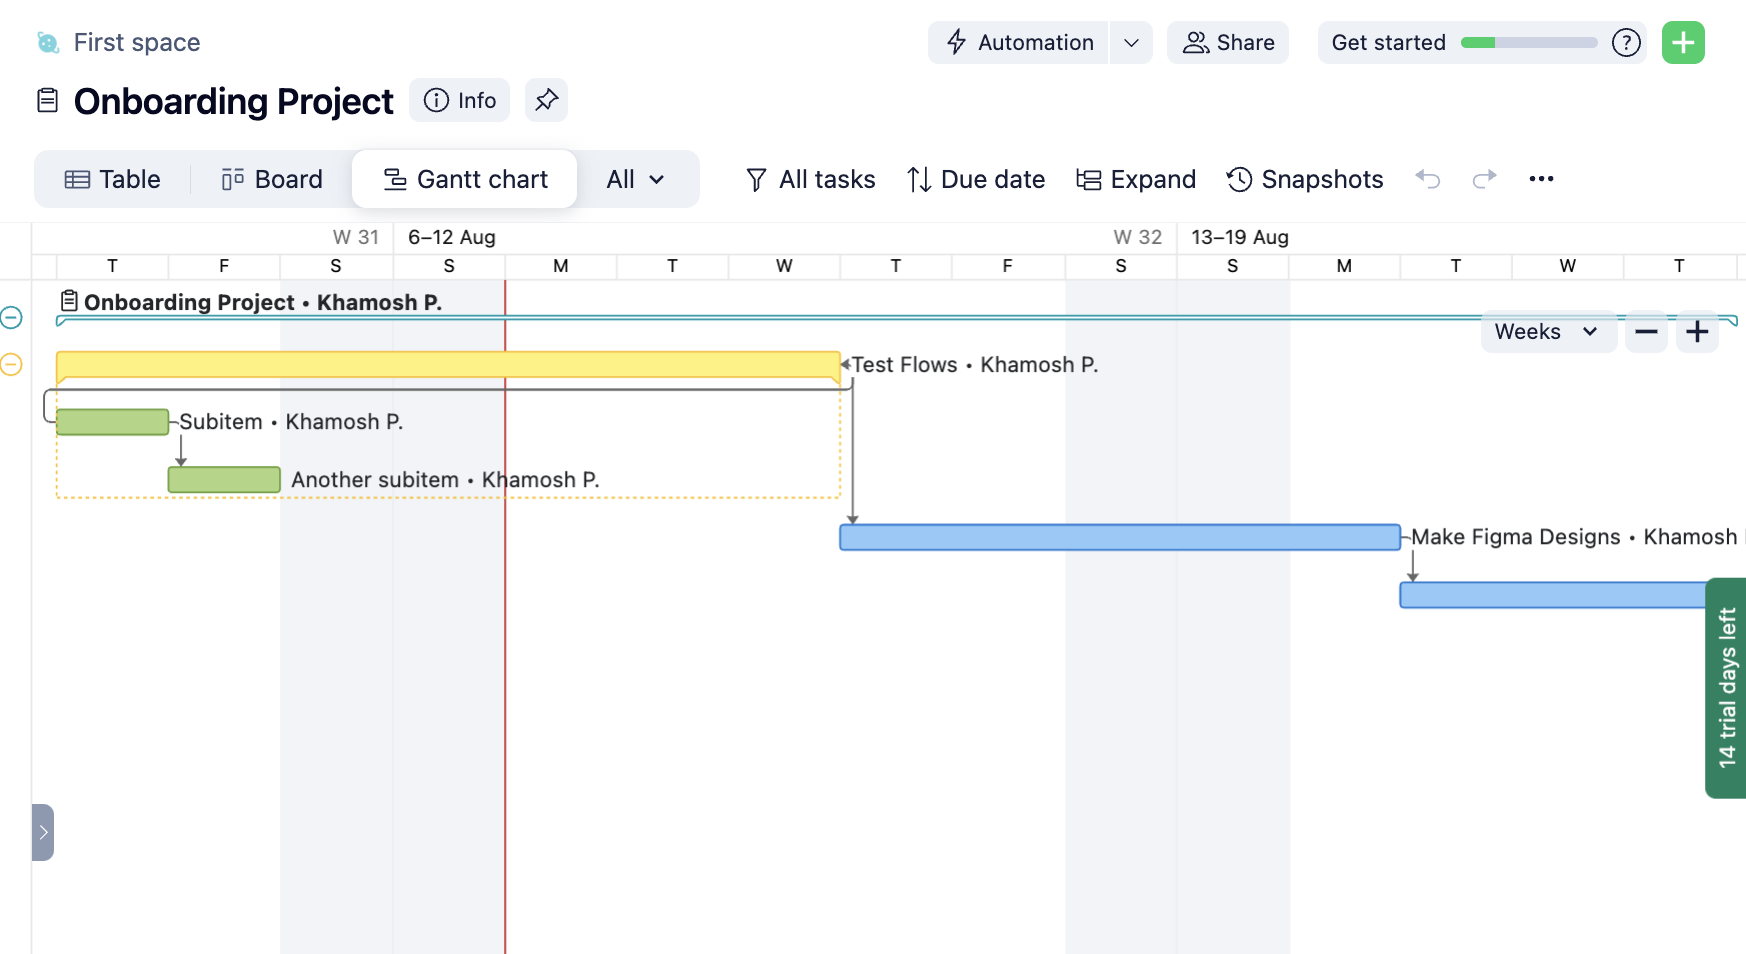Open the Snapshots history

pos(1305,179)
